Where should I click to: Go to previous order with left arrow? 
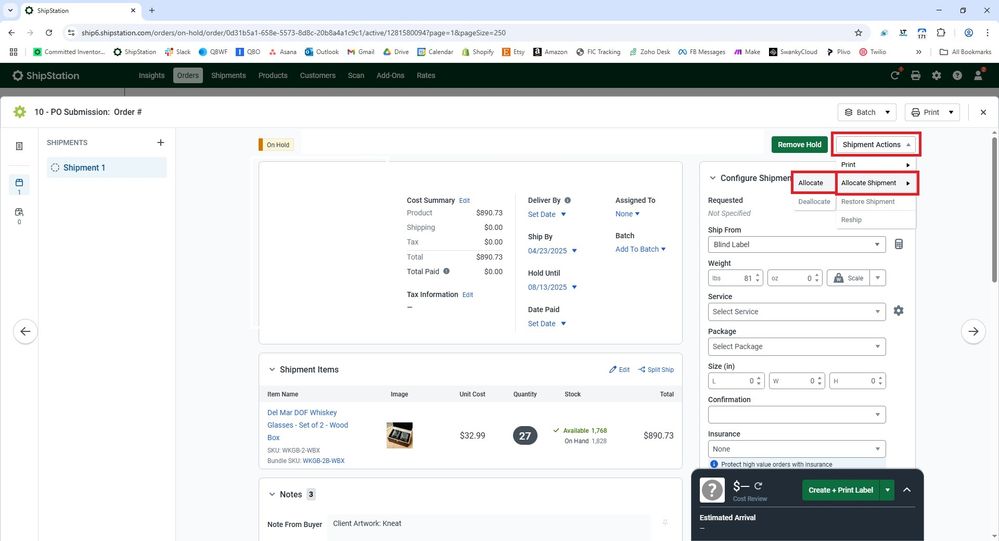[26, 331]
